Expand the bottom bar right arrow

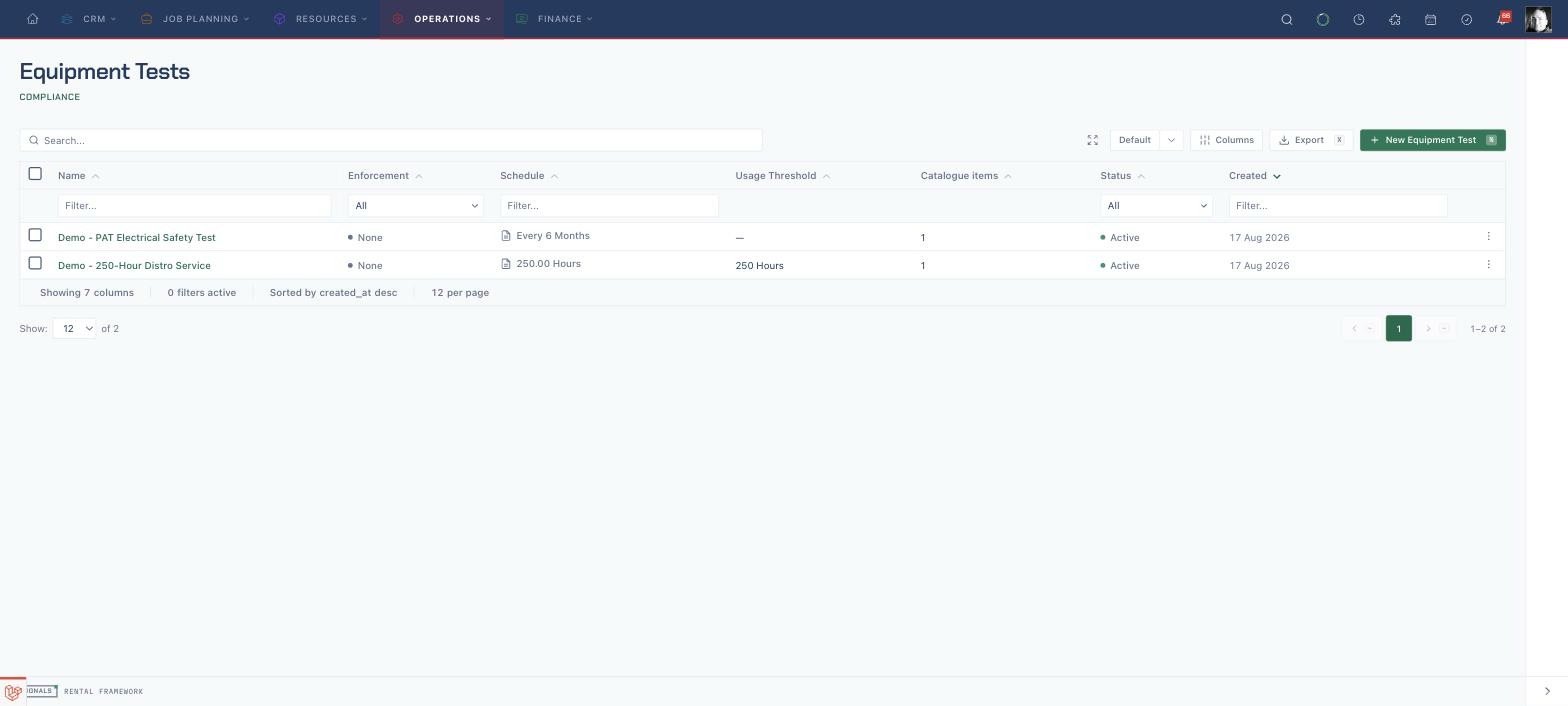(1547, 692)
